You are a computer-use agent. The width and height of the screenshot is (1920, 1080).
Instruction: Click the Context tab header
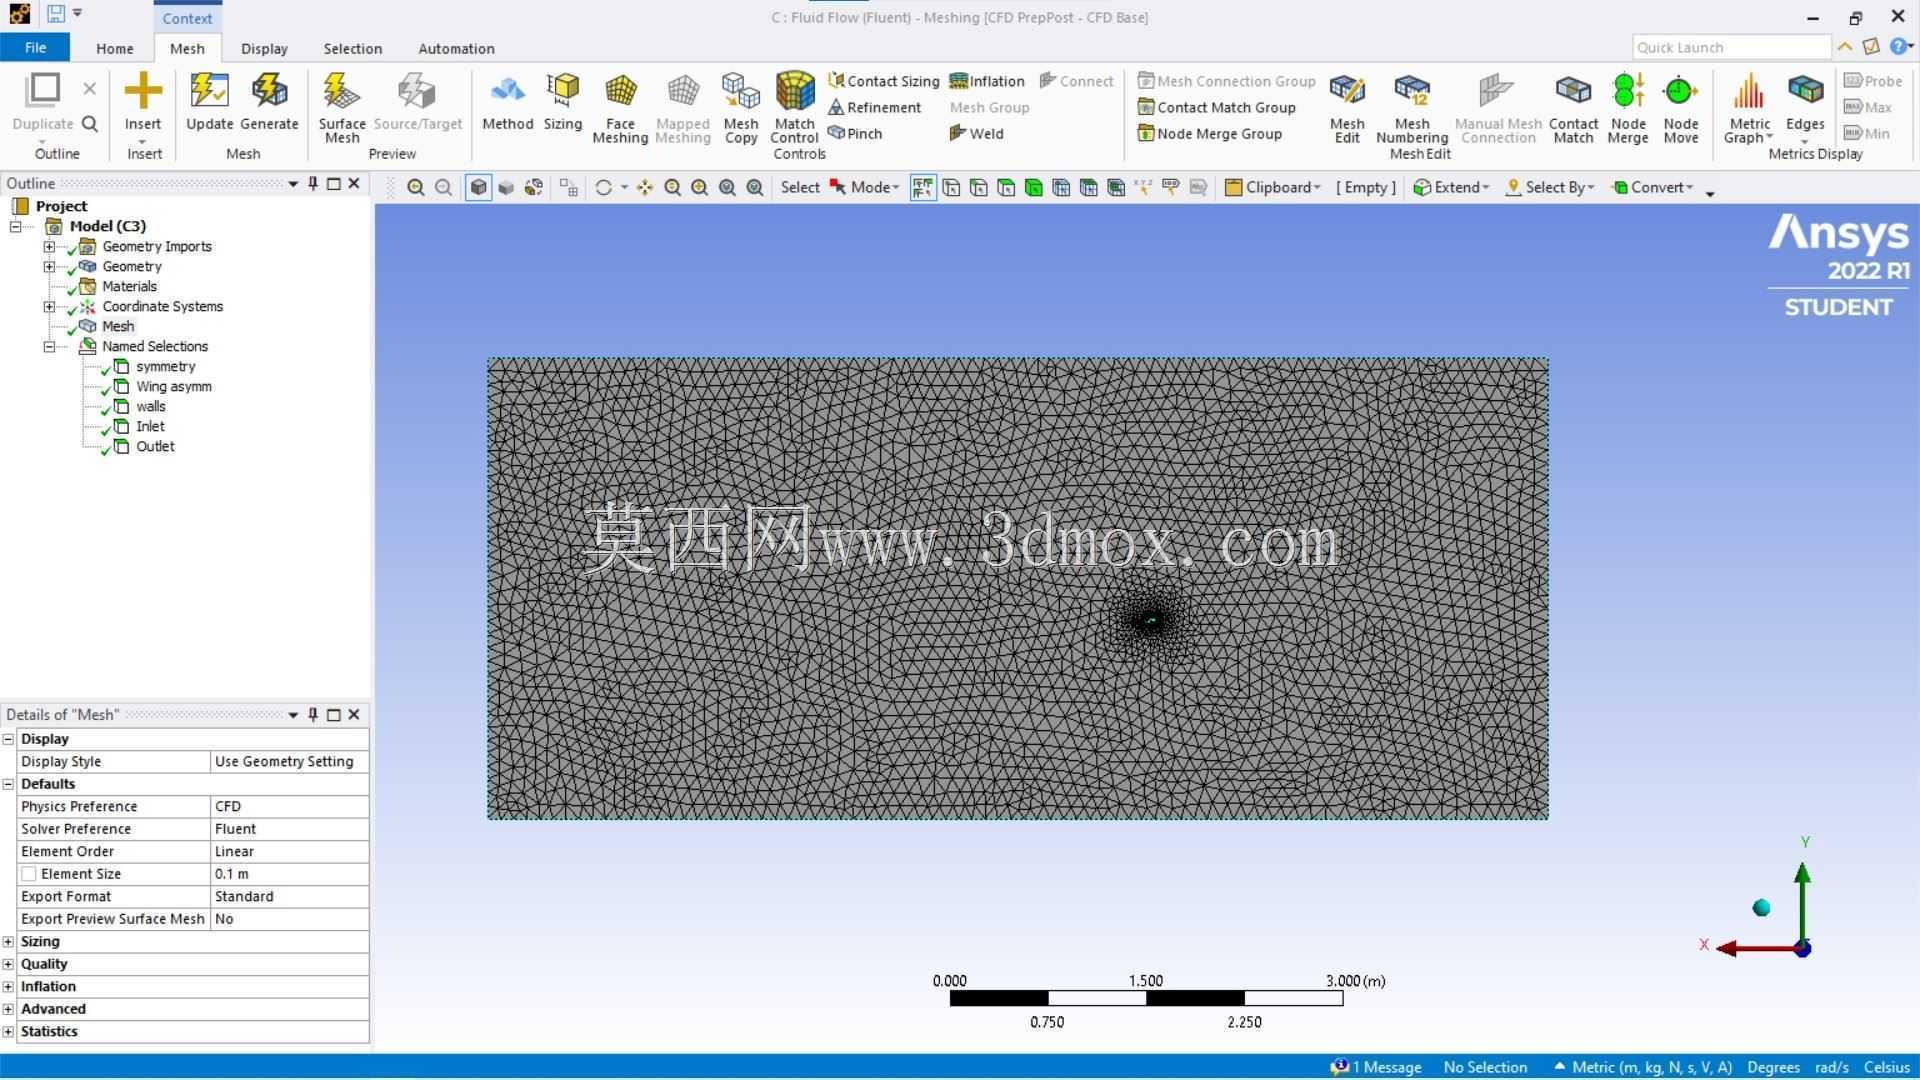[187, 18]
